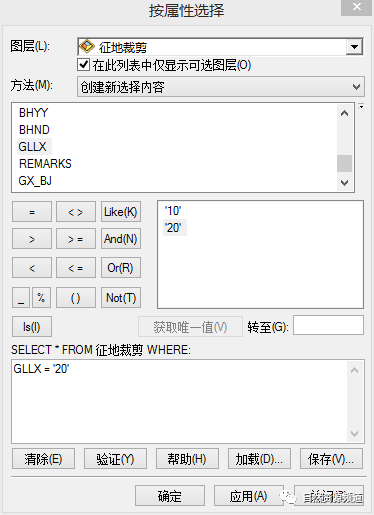This screenshot has width=374, height=515.
Task: Insert the And(N) operator
Action: coord(121,239)
